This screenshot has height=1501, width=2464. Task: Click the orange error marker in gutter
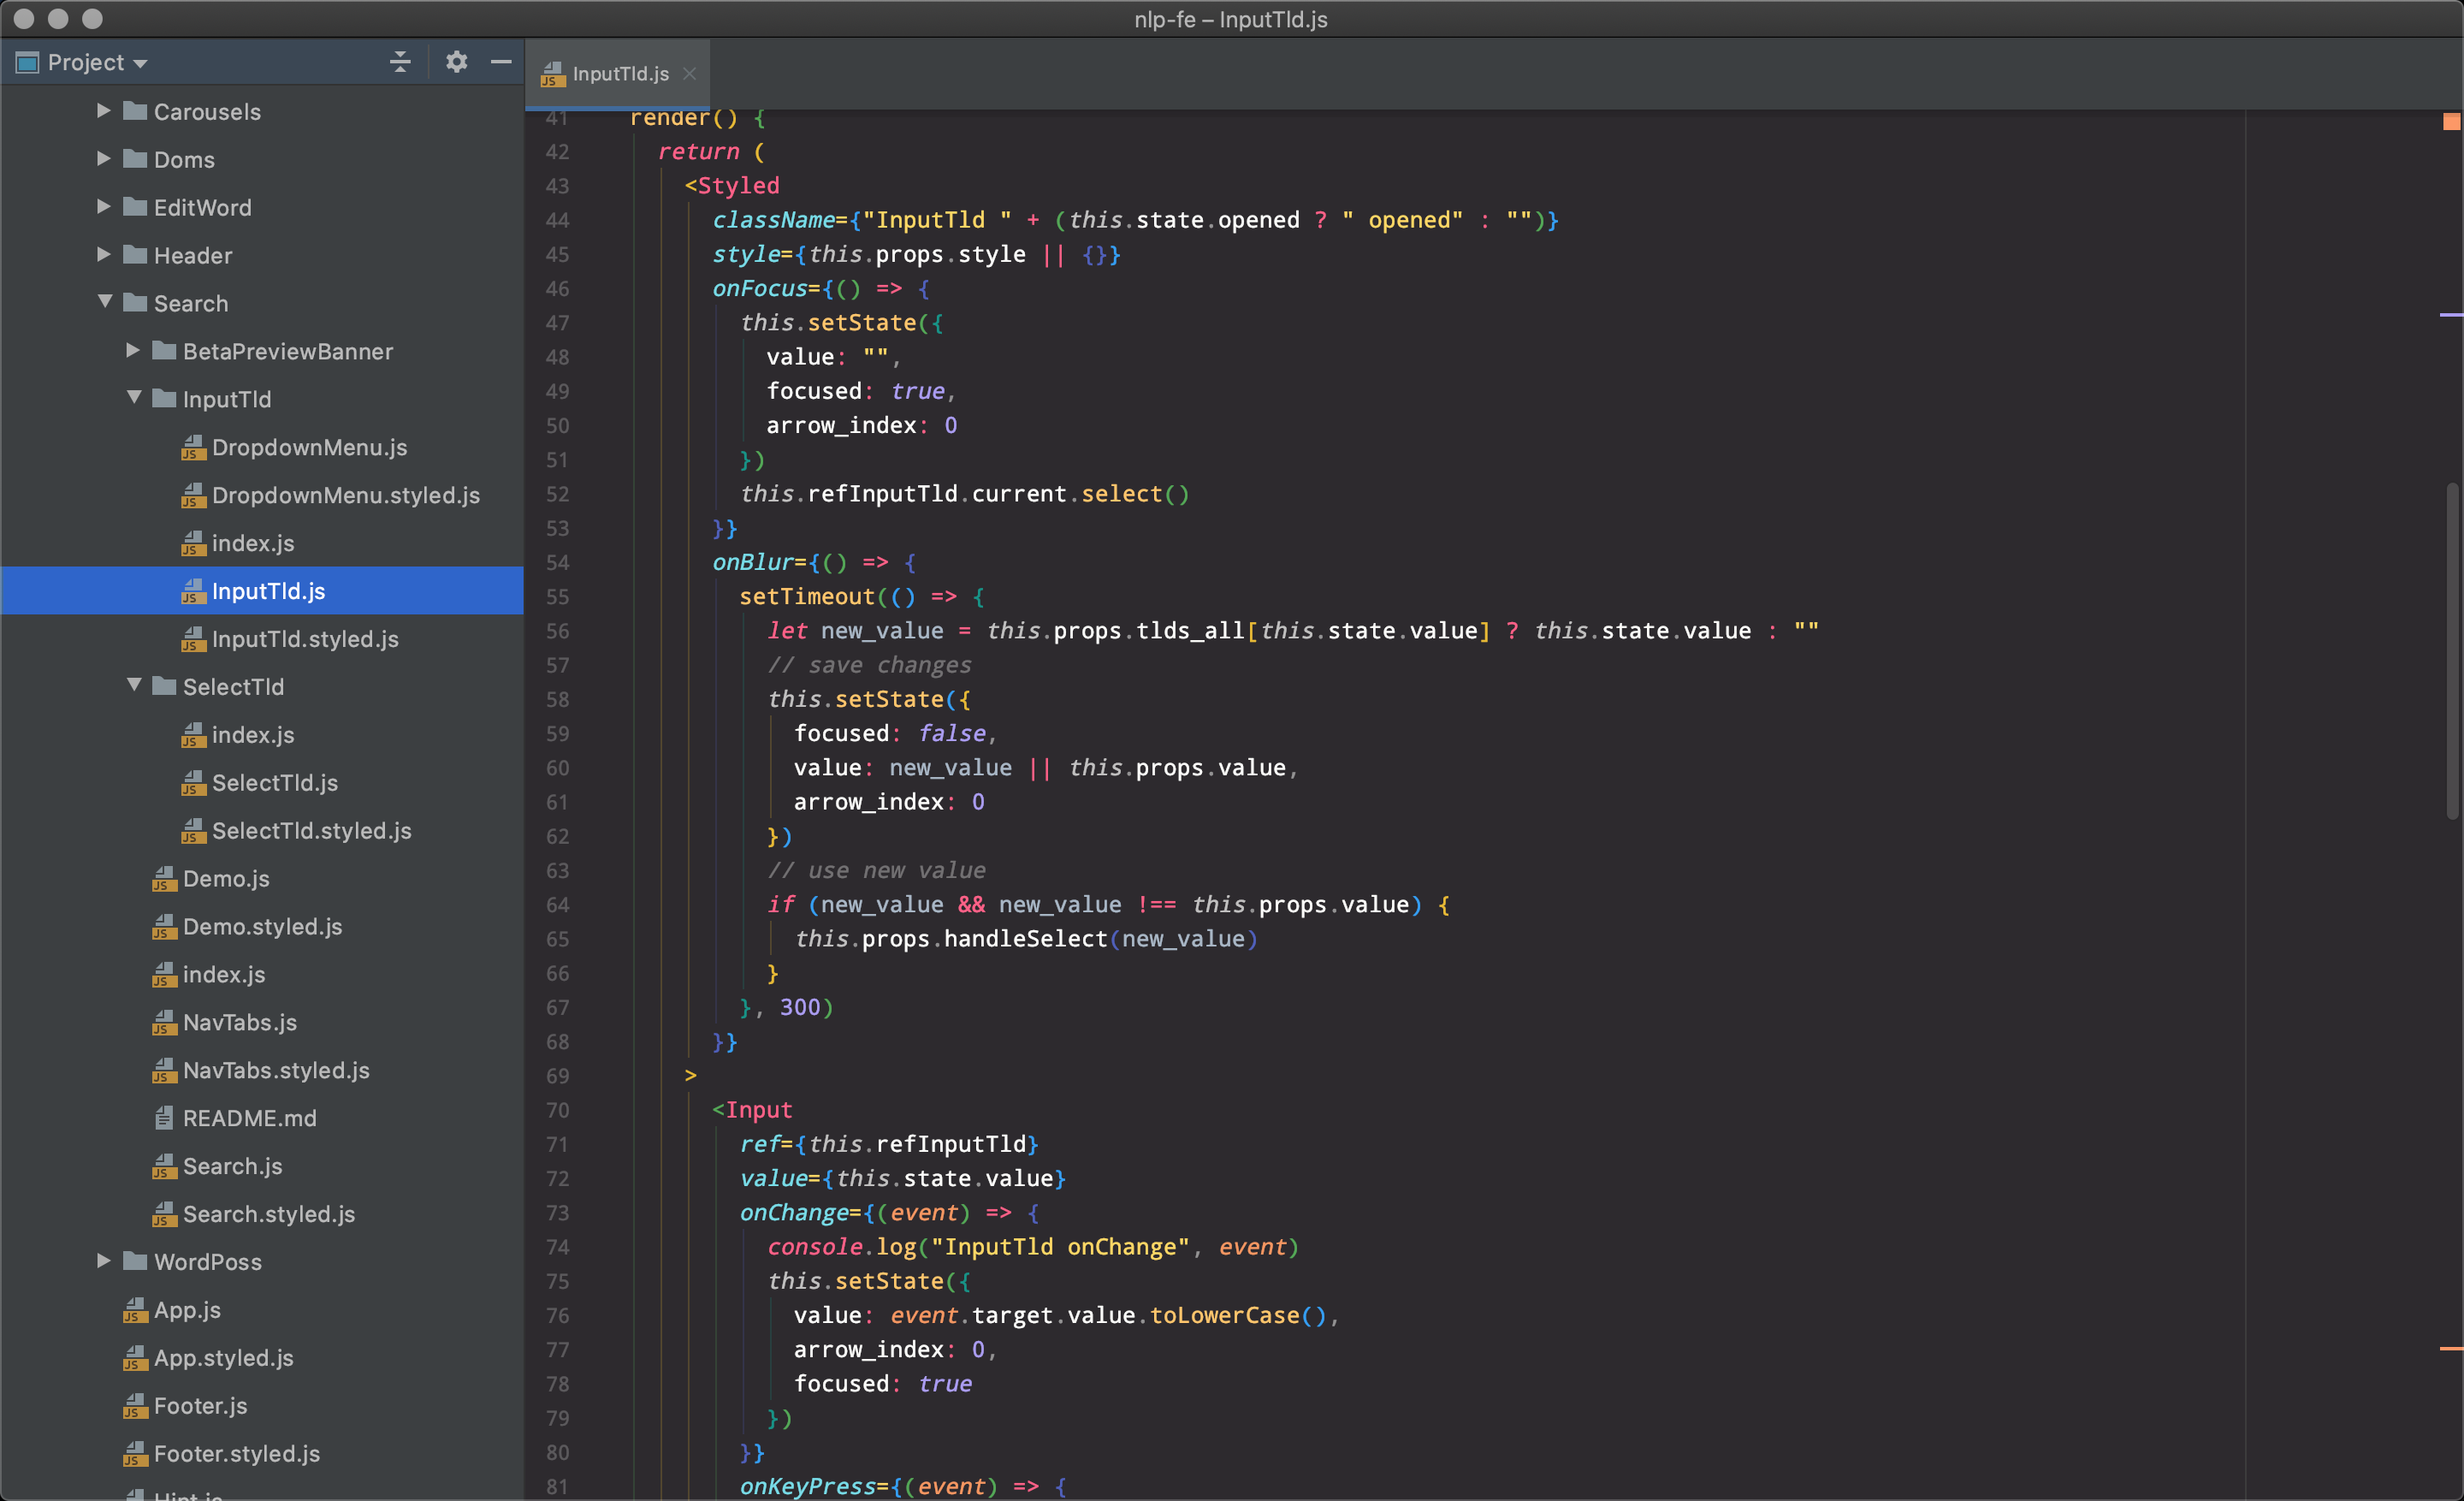coord(2450,121)
